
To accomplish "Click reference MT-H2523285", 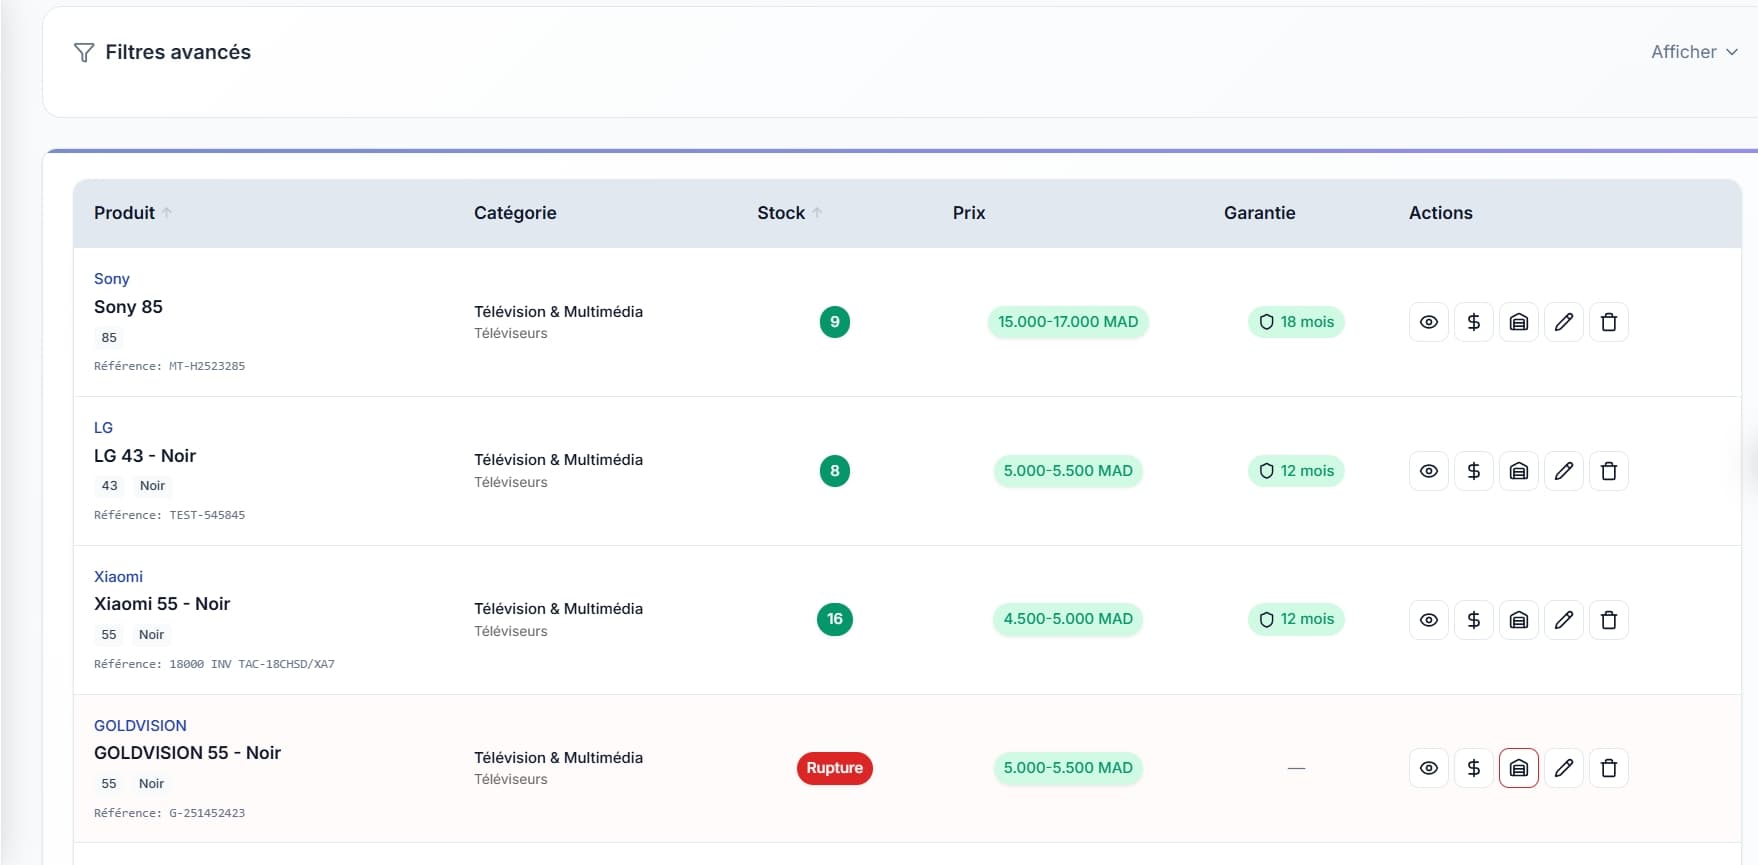I will tap(207, 366).
